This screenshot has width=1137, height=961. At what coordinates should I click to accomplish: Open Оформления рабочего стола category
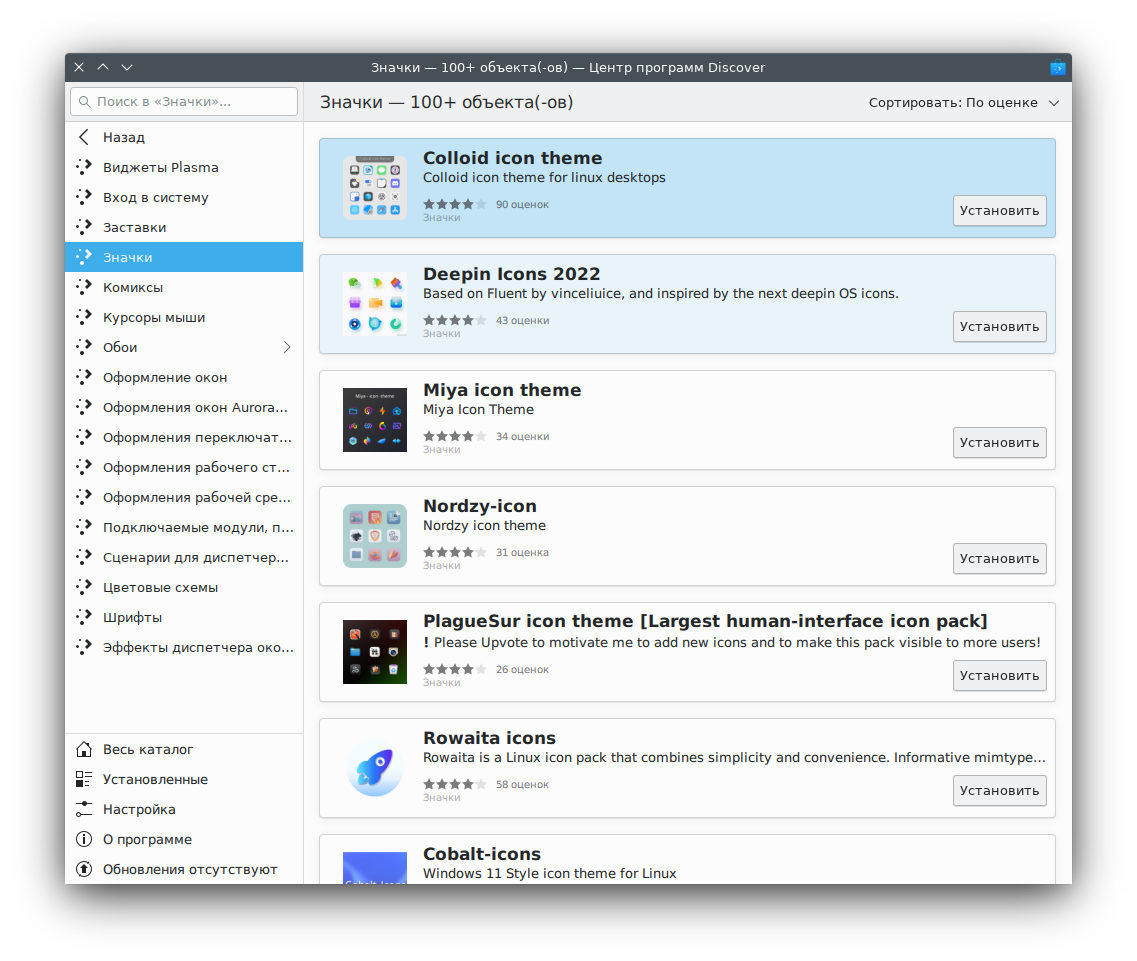click(184, 467)
